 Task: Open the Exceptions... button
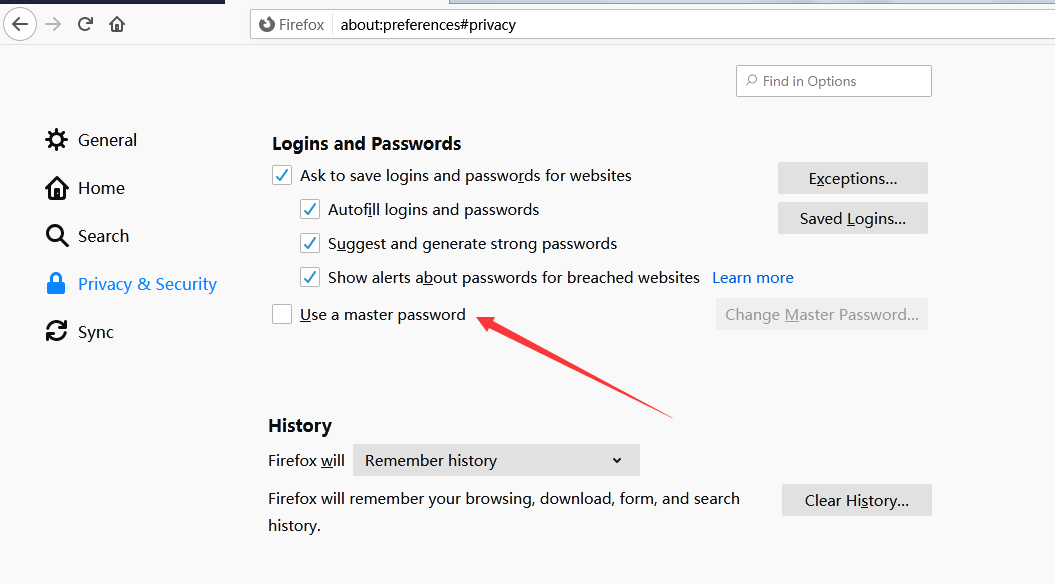(852, 178)
